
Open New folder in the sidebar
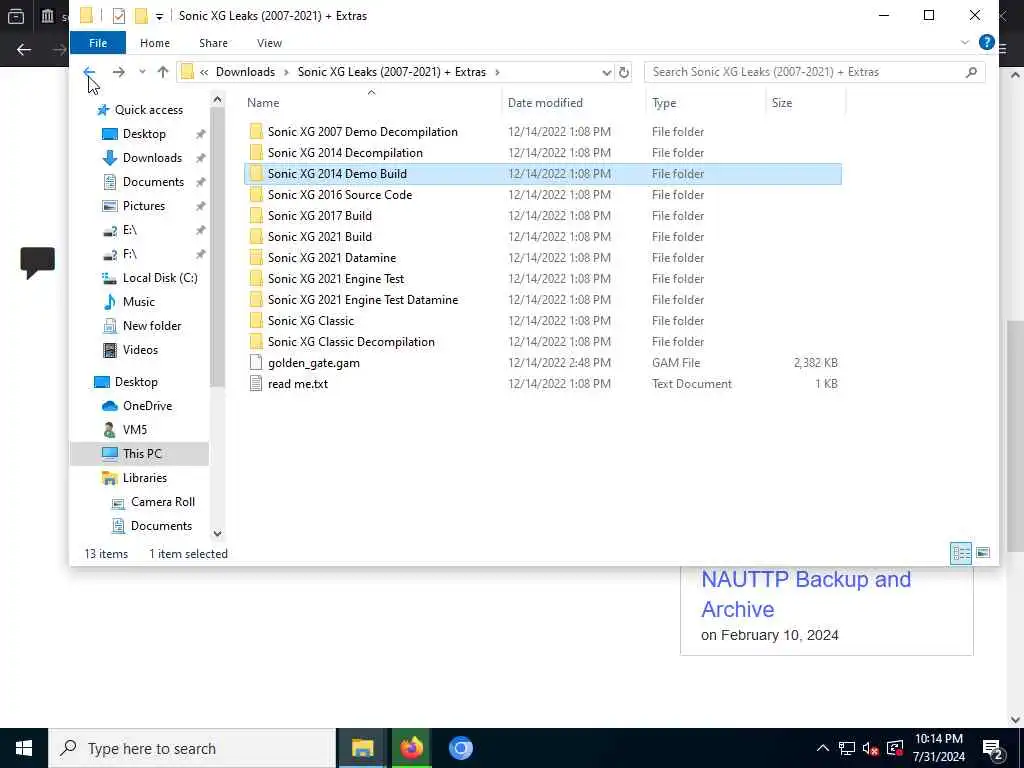point(152,326)
